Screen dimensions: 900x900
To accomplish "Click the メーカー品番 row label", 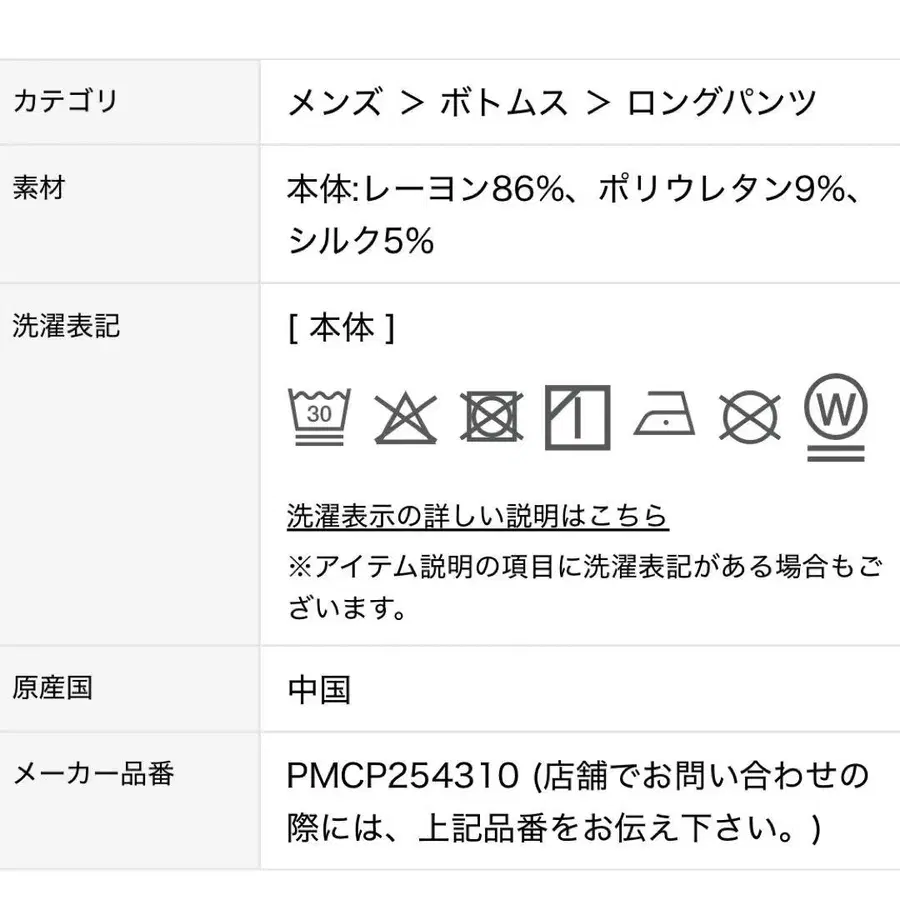I will (x=93, y=774).
